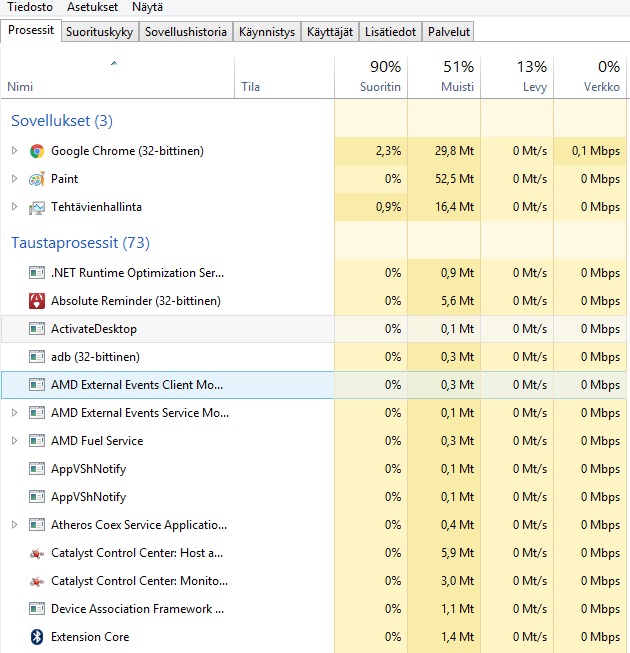Select the Paint process name
Image resolution: width=630 pixels, height=653 pixels.
point(65,179)
